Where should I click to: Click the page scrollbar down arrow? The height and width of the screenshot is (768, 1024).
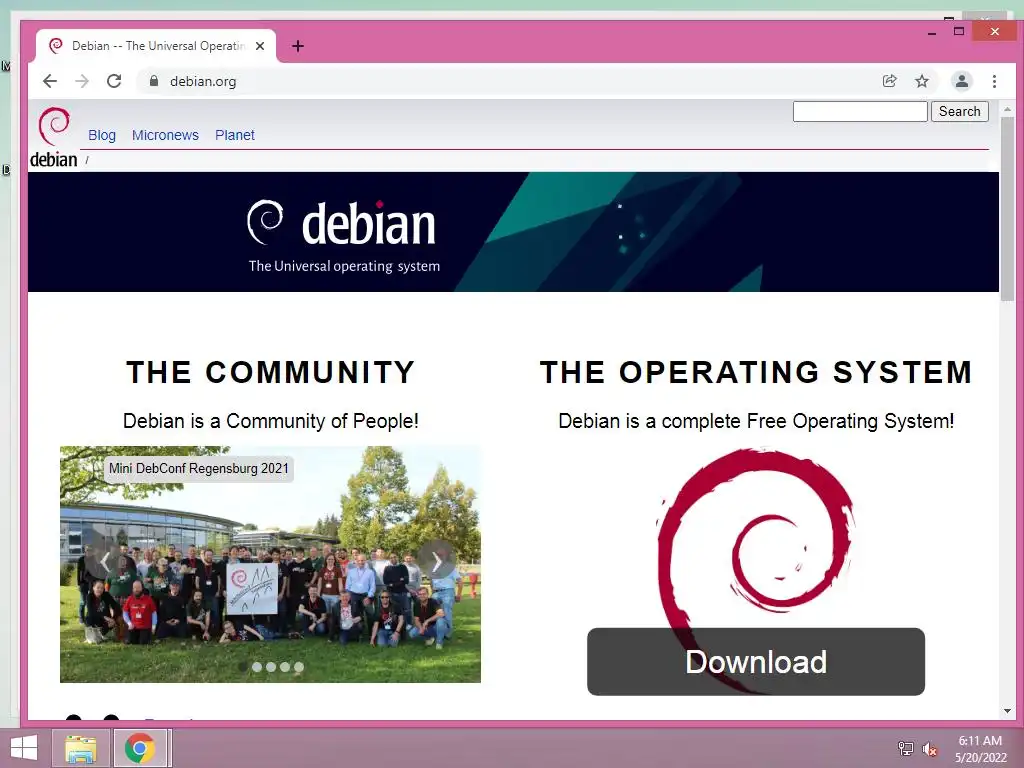click(x=1007, y=711)
